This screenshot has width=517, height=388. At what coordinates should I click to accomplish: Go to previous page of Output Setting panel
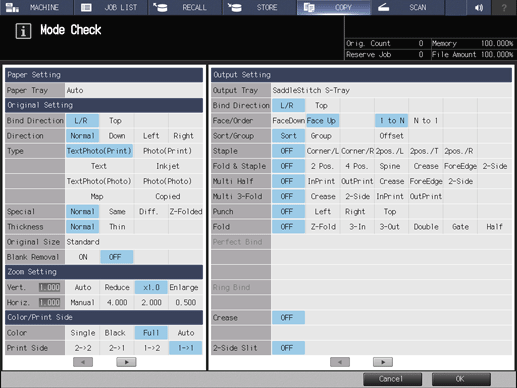point(340,362)
